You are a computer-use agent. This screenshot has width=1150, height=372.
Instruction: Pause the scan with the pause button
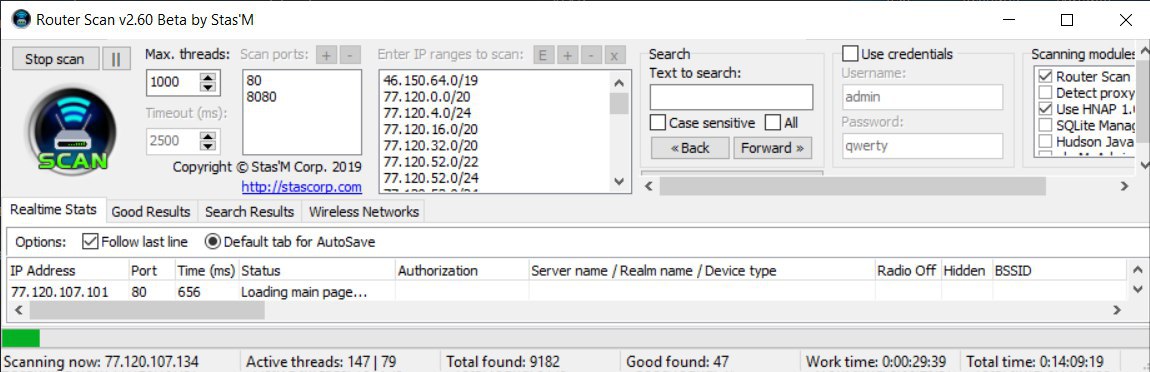[116, 59]
